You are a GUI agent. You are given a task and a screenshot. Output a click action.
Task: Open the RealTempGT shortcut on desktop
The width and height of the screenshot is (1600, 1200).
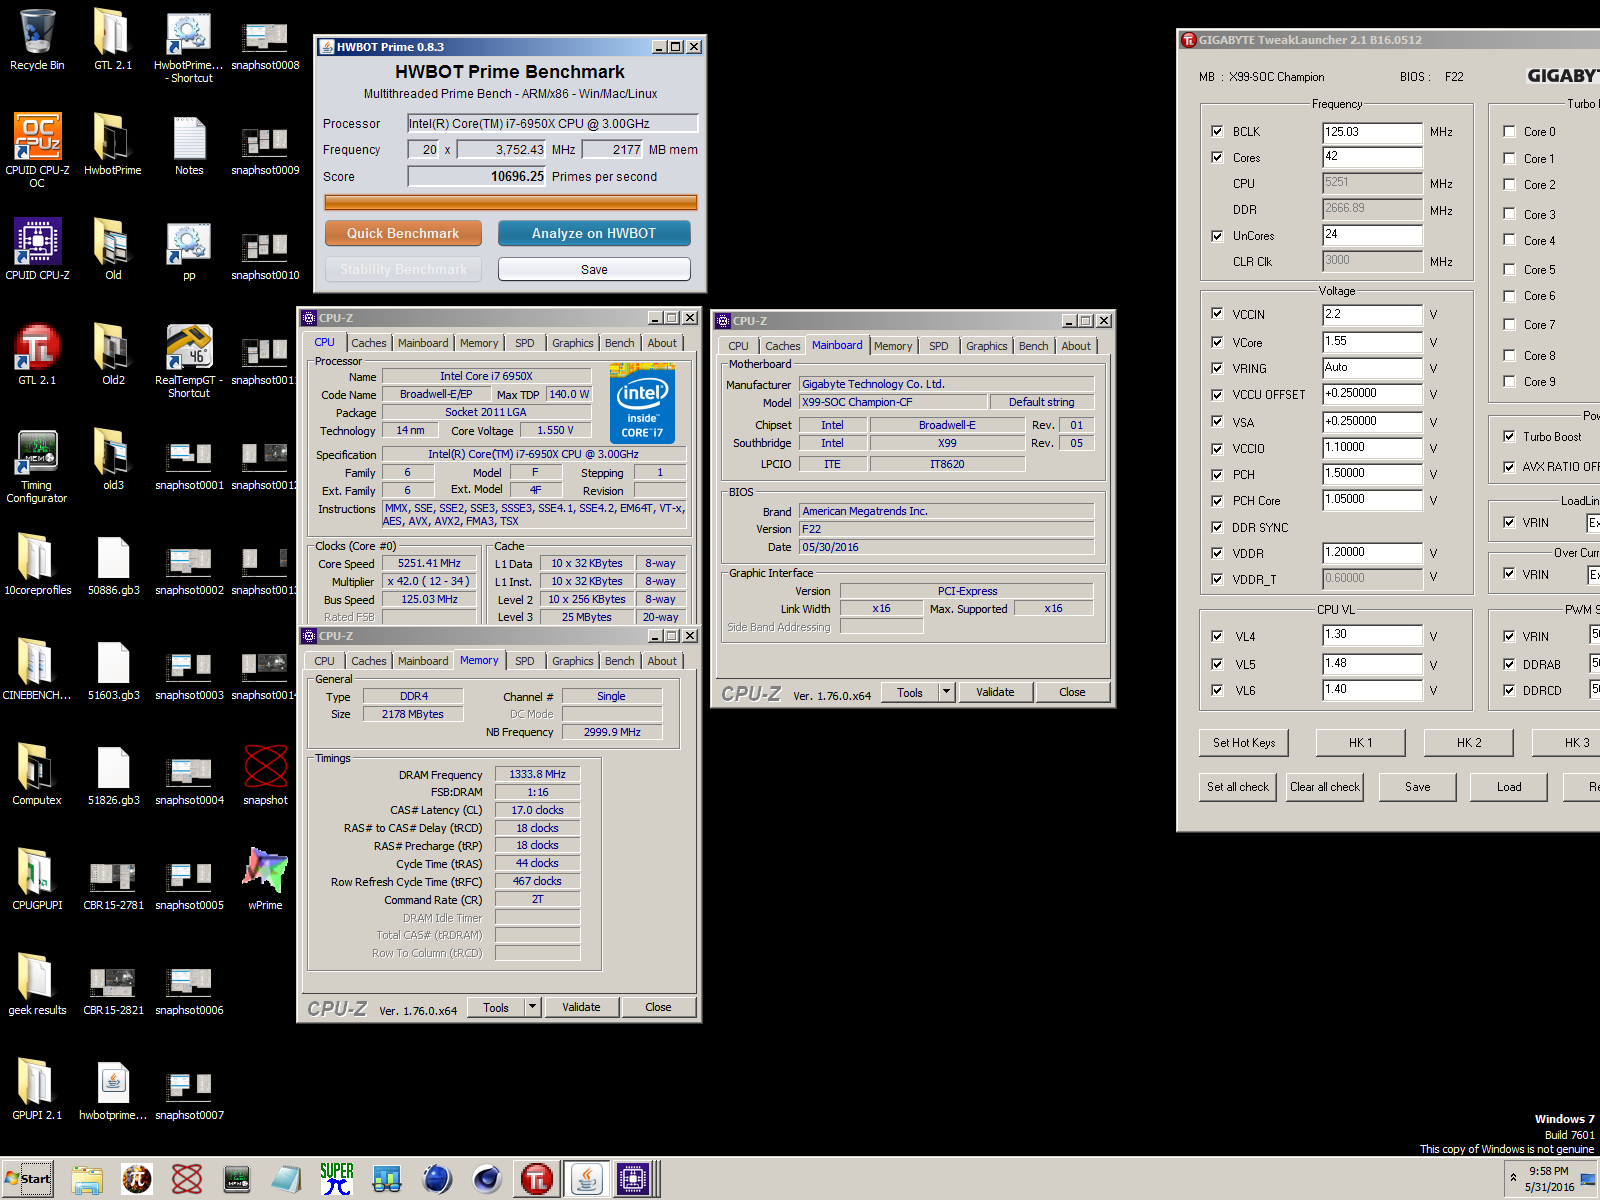point(189,361)
